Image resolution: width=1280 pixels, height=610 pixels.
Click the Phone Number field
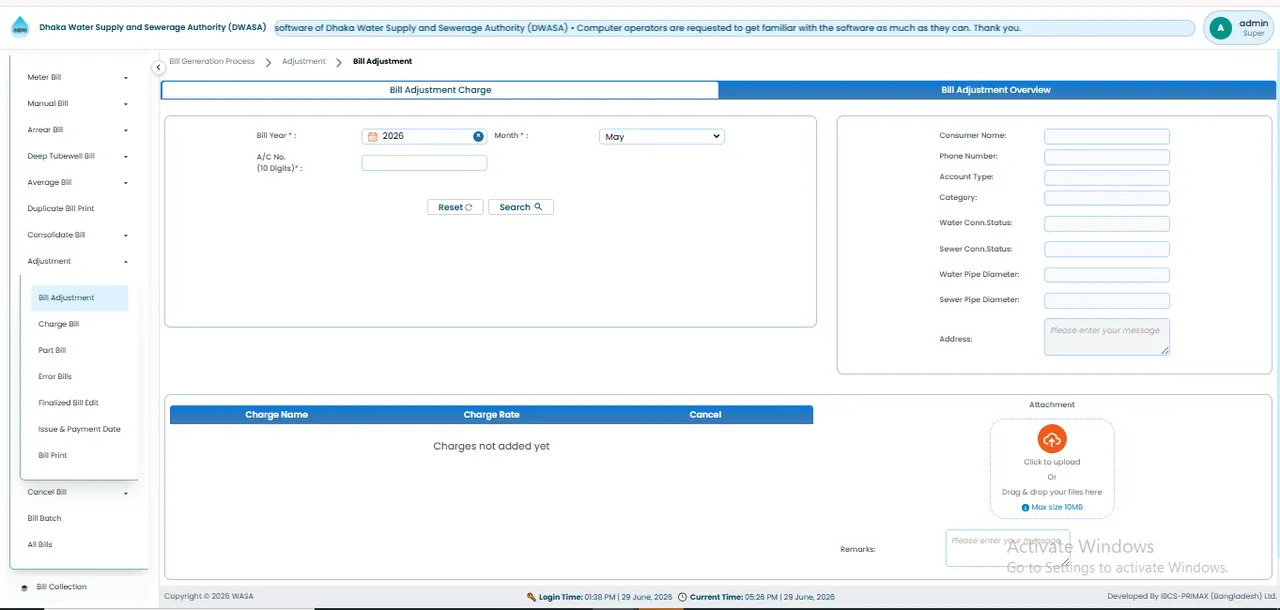pos(1107,157)
